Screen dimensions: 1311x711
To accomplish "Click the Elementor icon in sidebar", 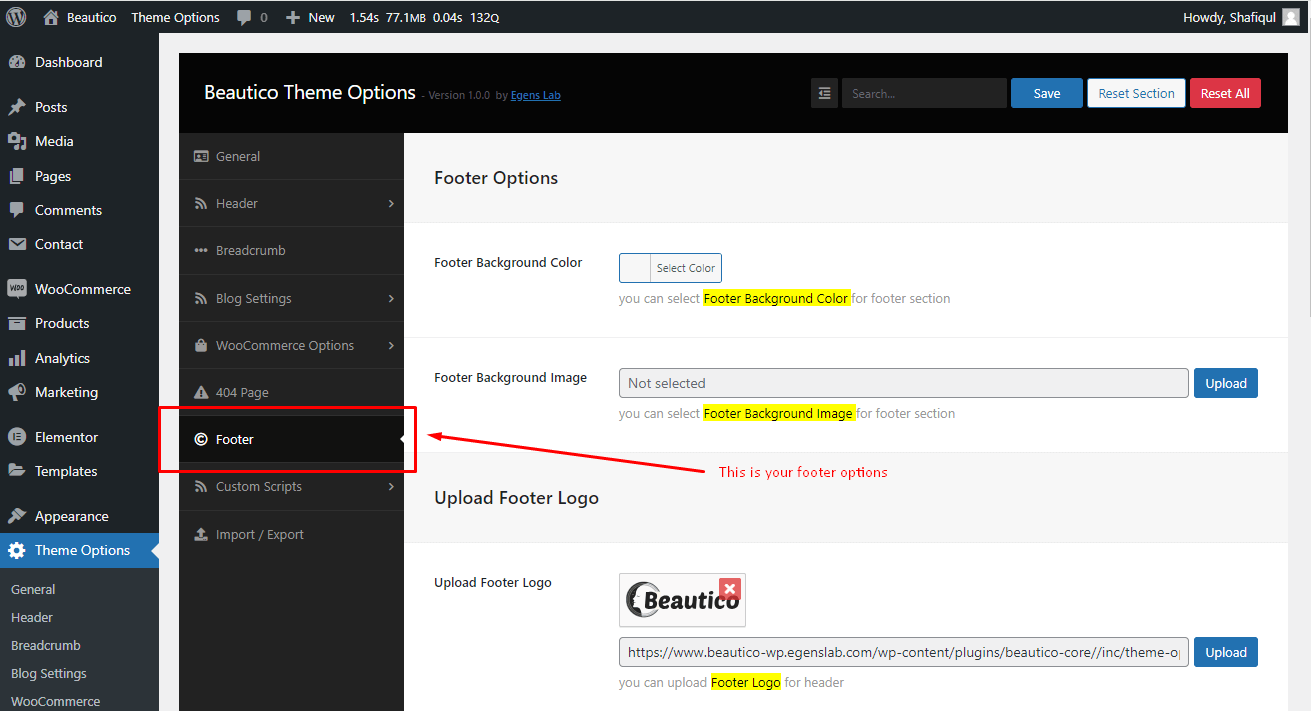I will pyautogui.click(x=17, y=437).
